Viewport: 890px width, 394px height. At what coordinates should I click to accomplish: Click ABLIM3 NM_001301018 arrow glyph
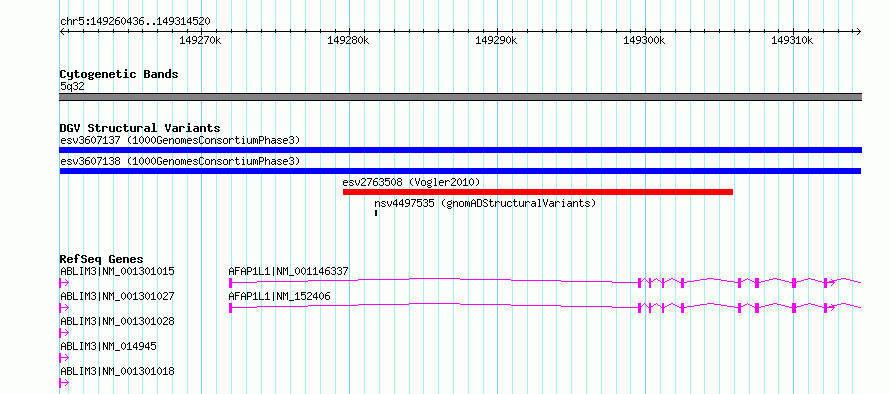[64, 383]
